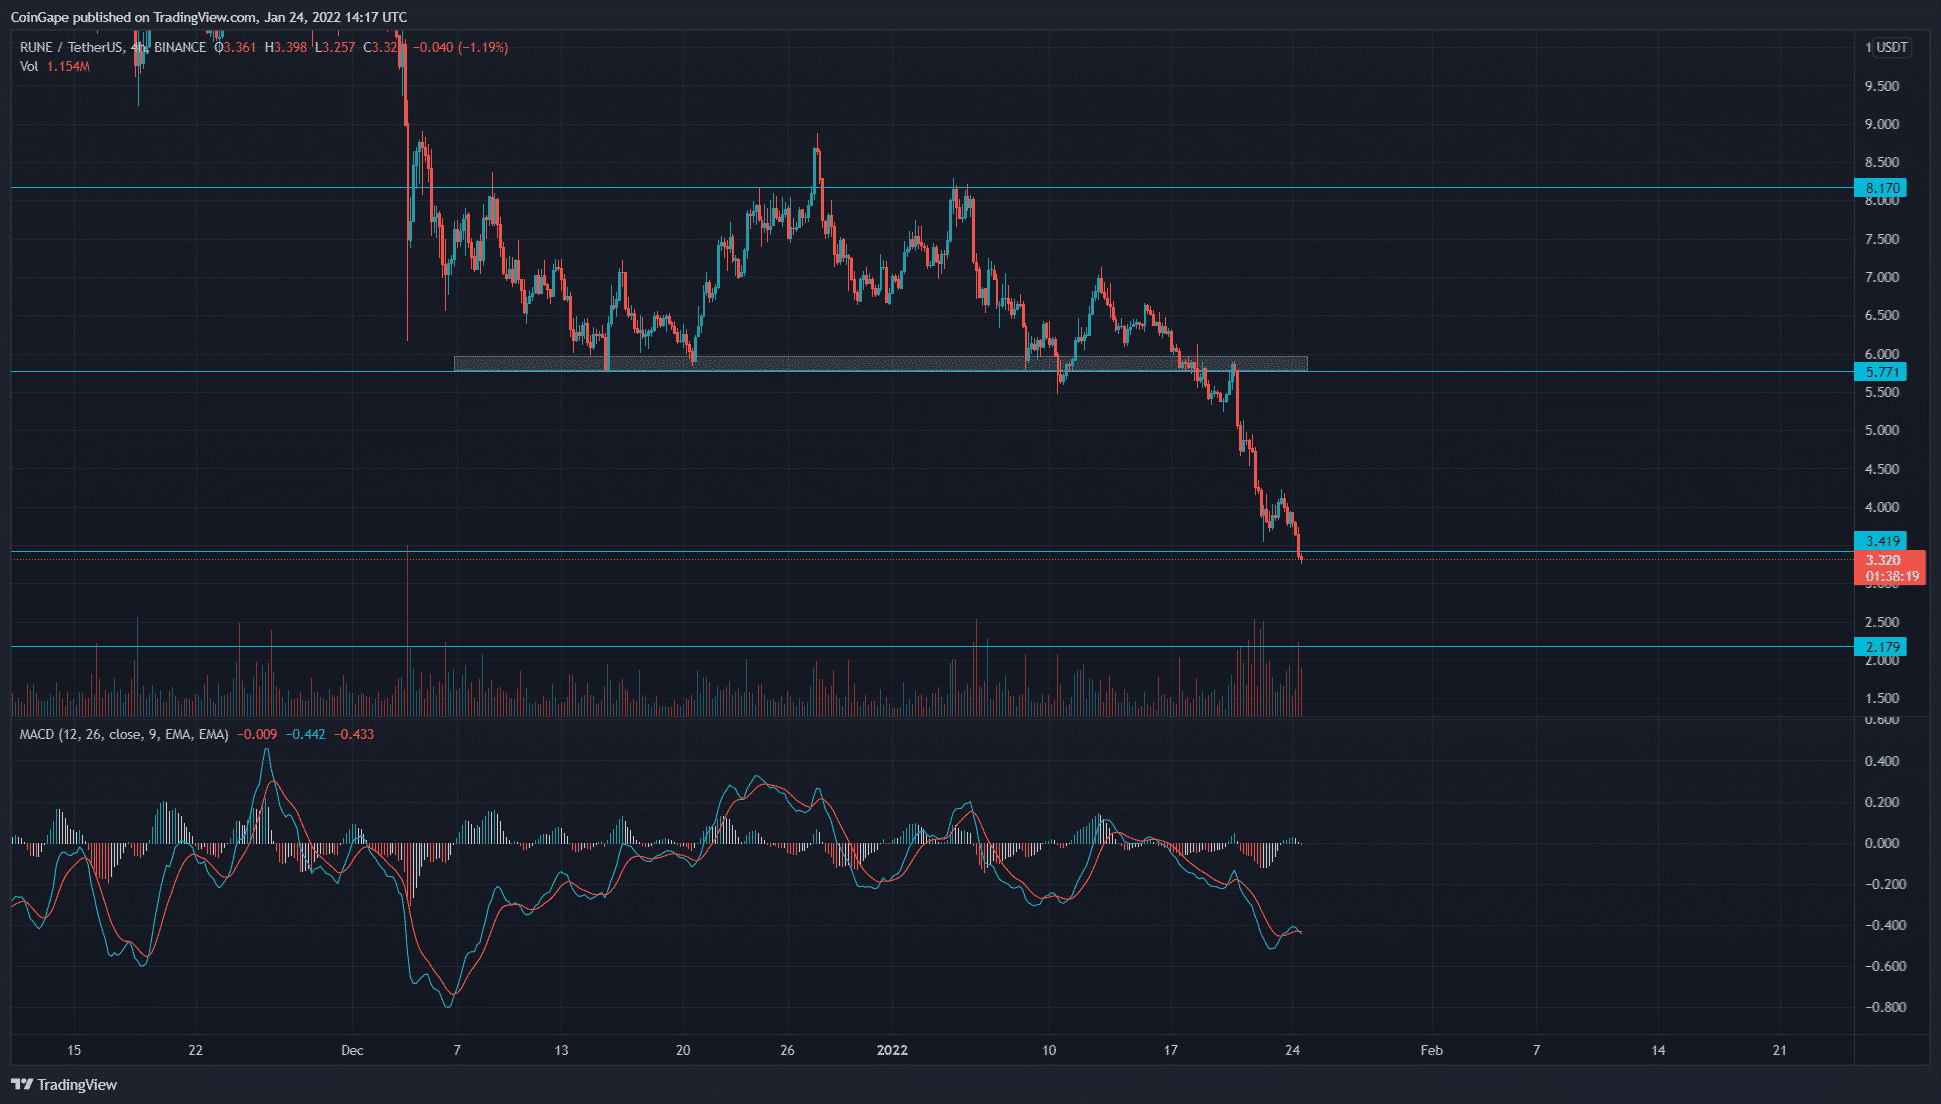Viewport: 1941px width, 1104px height.
Task: Click the 8.170 resistance price label
Action: click(1880, 188)
